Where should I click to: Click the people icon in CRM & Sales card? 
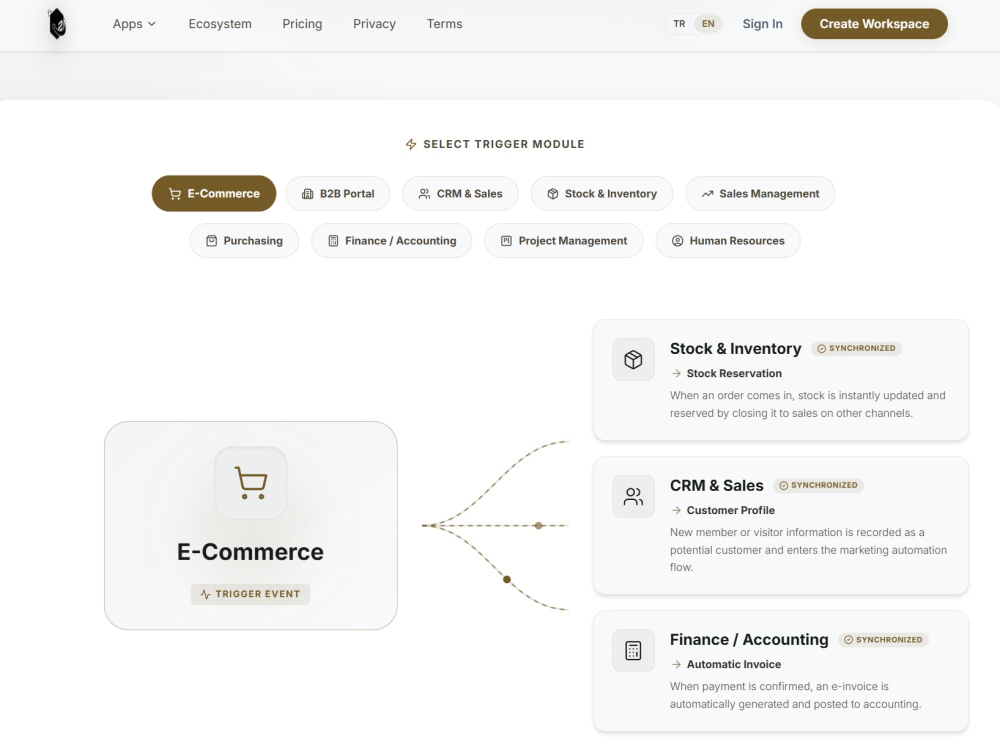pos(633,496)
